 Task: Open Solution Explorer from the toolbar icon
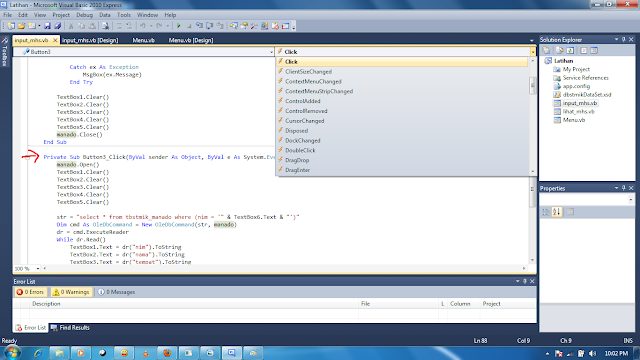(x=233, y=26)
